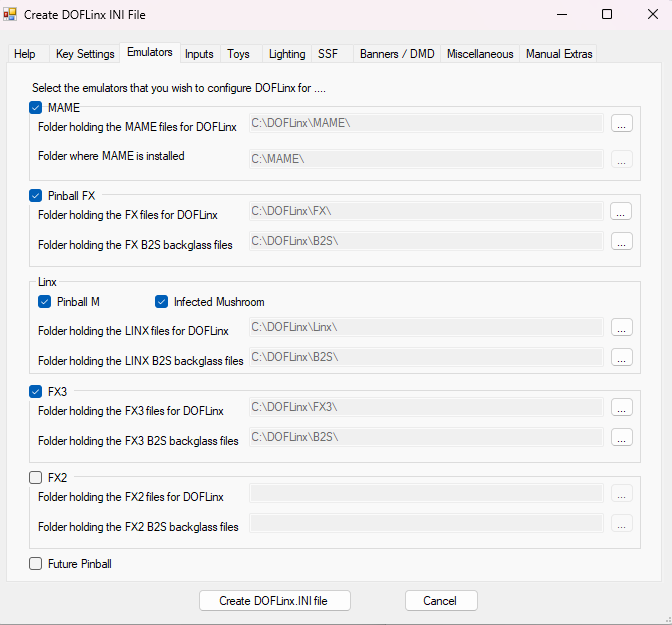Browse for the MAME DOFLinx files folder
The image size is (672, 625).
(x=621, y=124)
